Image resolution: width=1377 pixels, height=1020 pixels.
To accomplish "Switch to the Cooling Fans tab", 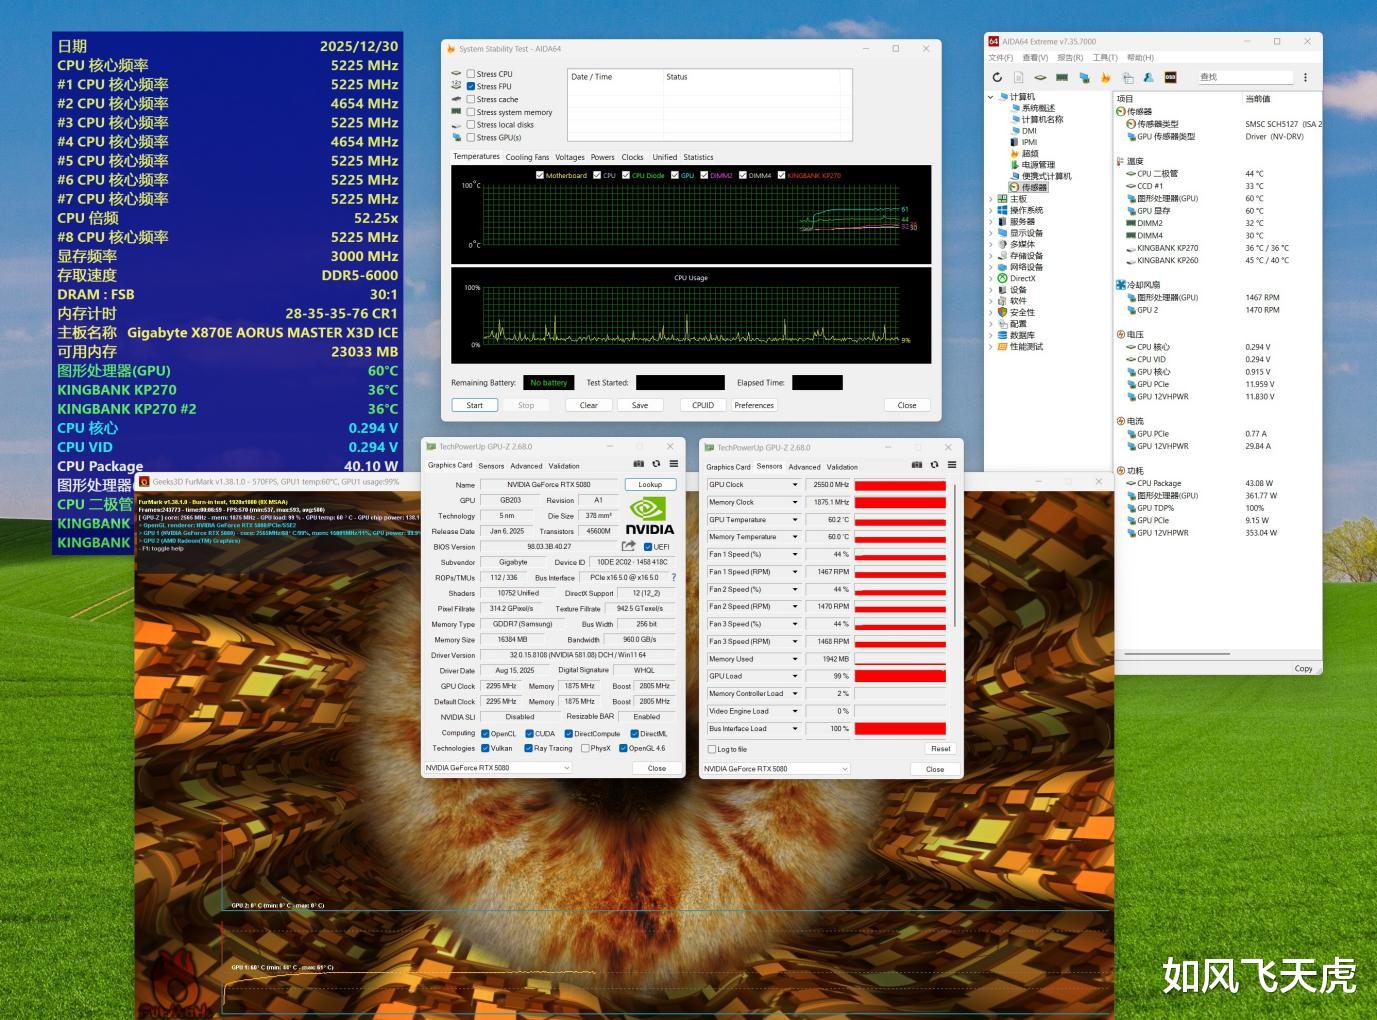I will tap(527, 157).
